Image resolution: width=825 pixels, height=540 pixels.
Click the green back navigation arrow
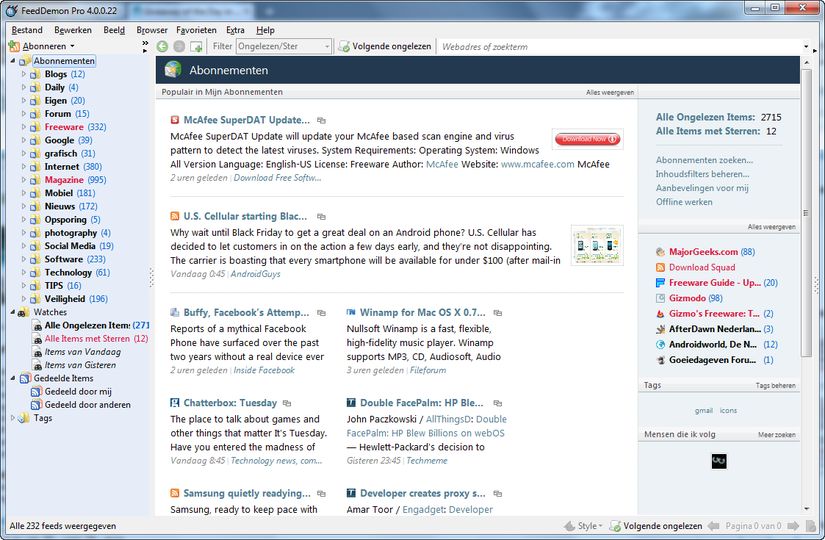tap(162, 46)
